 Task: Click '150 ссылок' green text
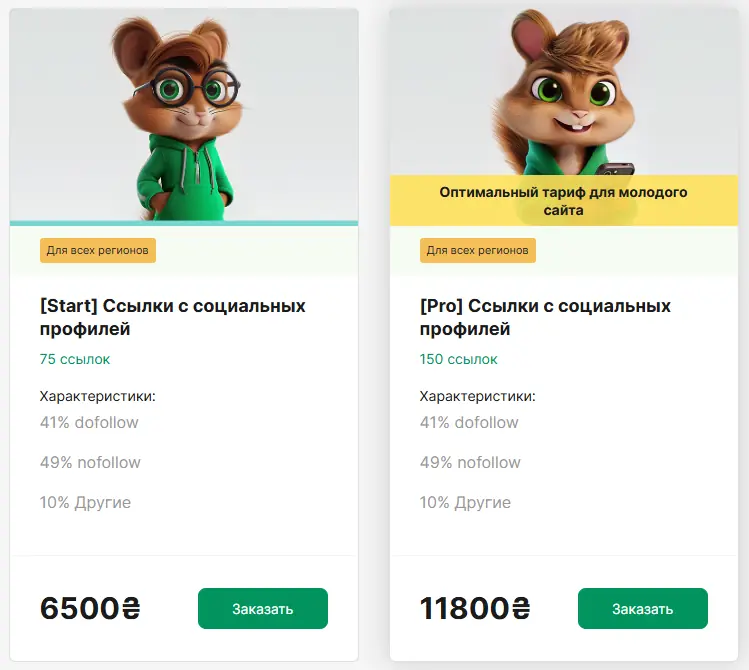click(459, 359)
